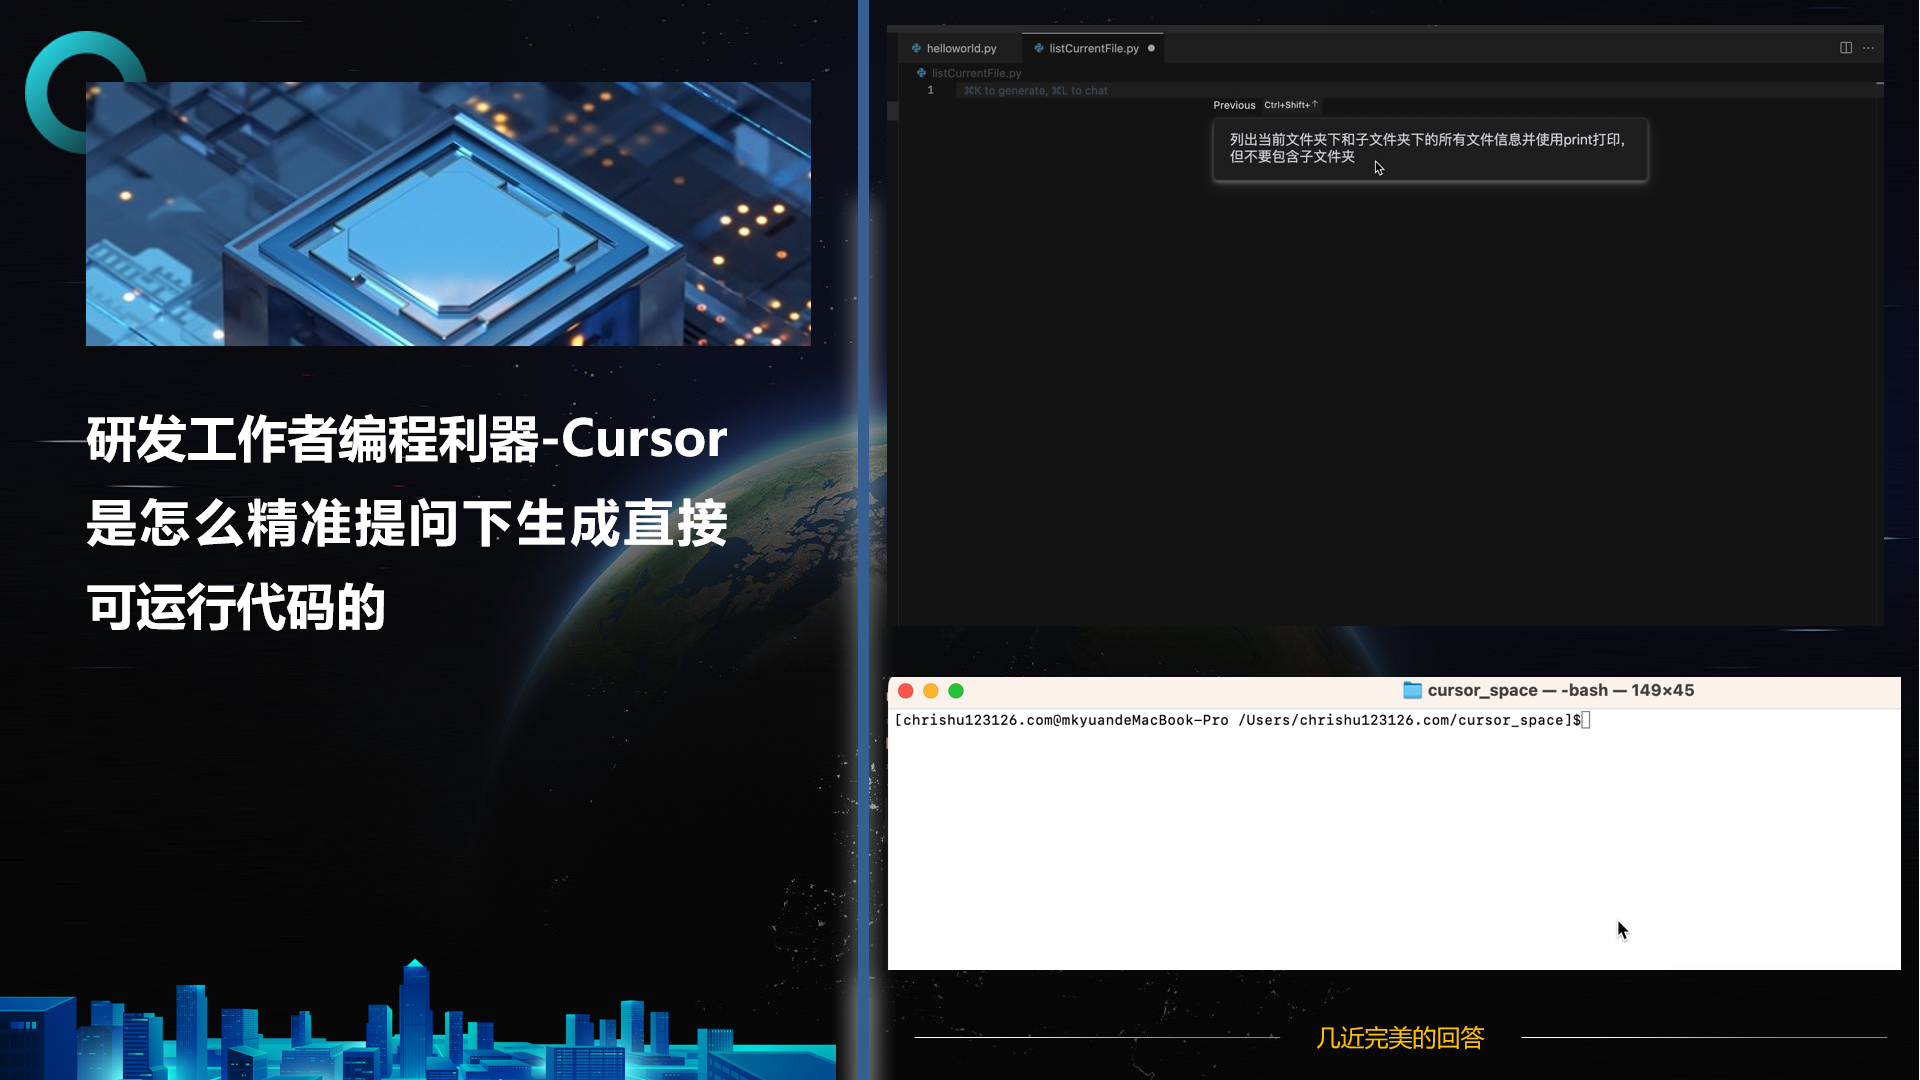Viewport: 1920px width, 1080px height.
Task: Select the listCurrentFile.py tab
Action: click(x=1093, y=48)
